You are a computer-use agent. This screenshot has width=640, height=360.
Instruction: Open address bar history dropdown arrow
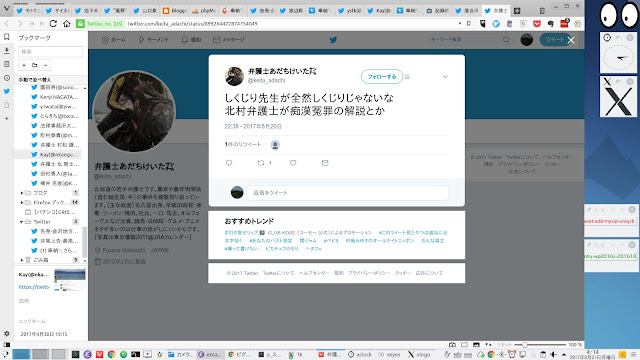click(460, 24)
